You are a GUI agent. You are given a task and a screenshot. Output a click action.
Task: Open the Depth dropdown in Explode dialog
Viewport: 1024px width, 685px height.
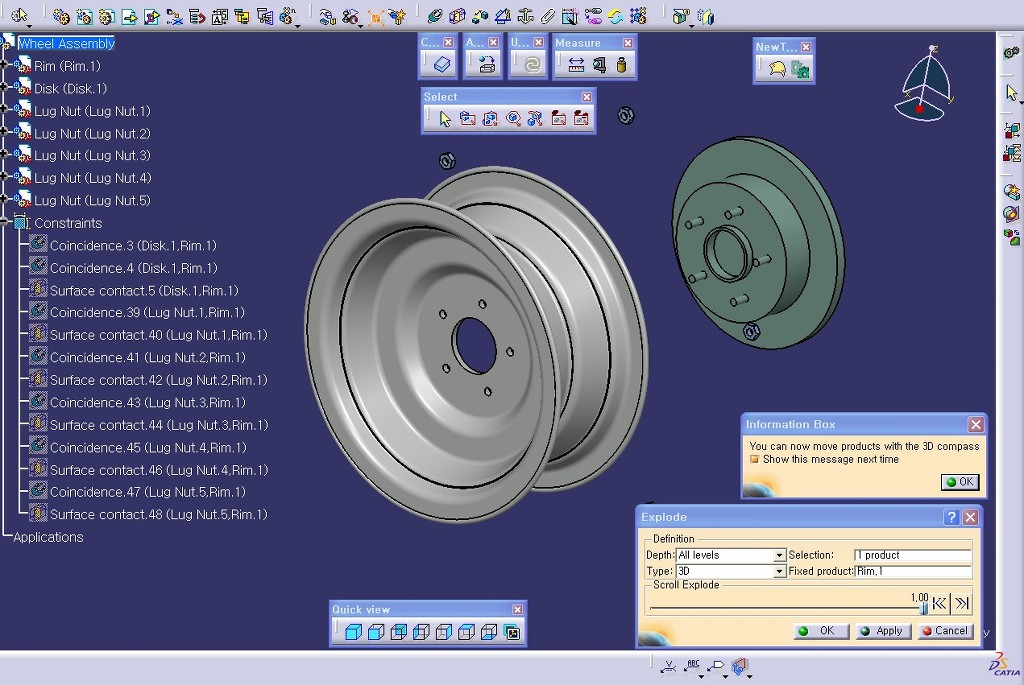click(x=779, y=556)
